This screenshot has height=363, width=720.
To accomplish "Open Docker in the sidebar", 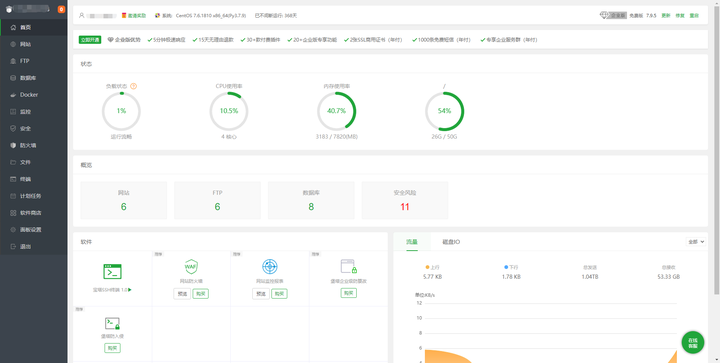I will (x=34, y=95).
